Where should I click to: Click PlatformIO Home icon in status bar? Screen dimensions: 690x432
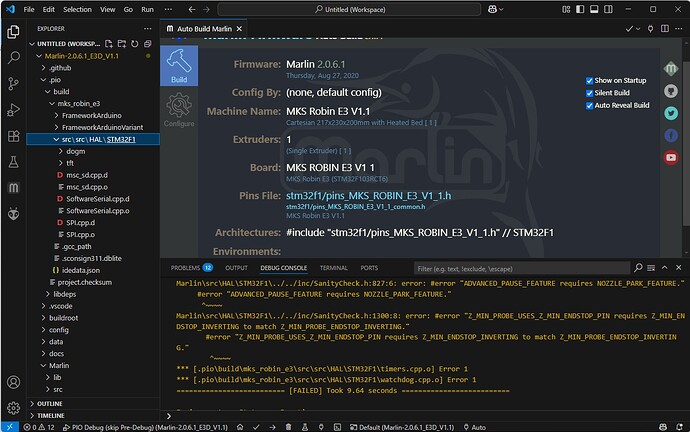pos(240,427)
